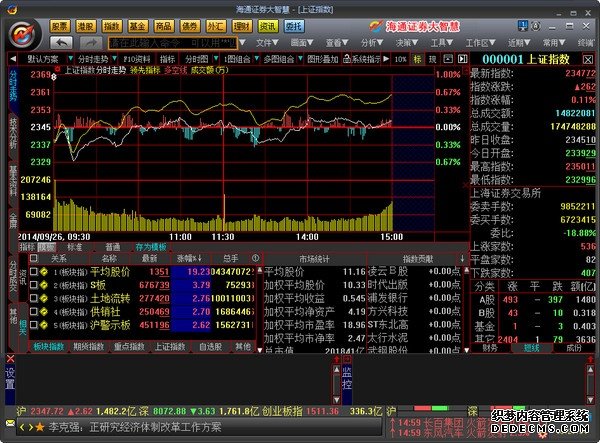Open the 工具 dropdown menu

coord(442,42)
